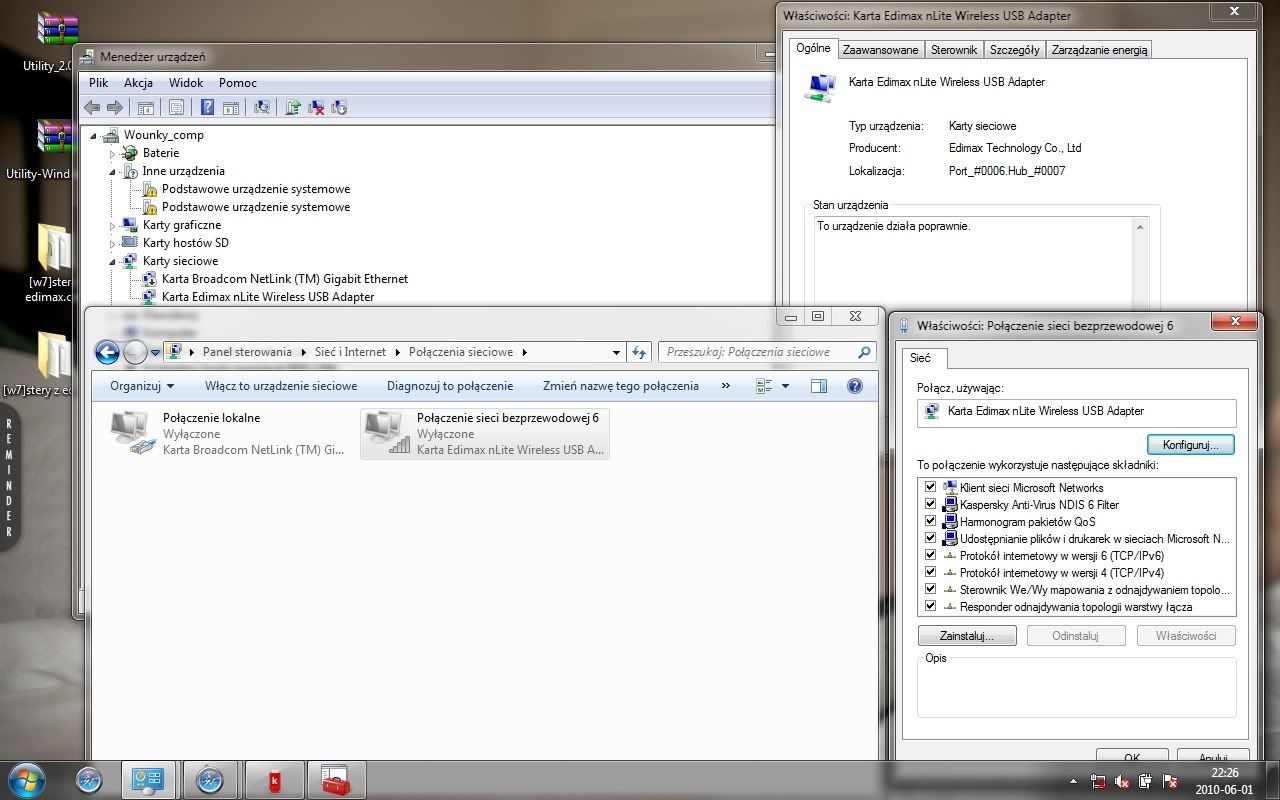This screenshot has height=800, width=1280.
Task: Click Zmień nazwę tego połączenia
Action: (x=621, y=386)
